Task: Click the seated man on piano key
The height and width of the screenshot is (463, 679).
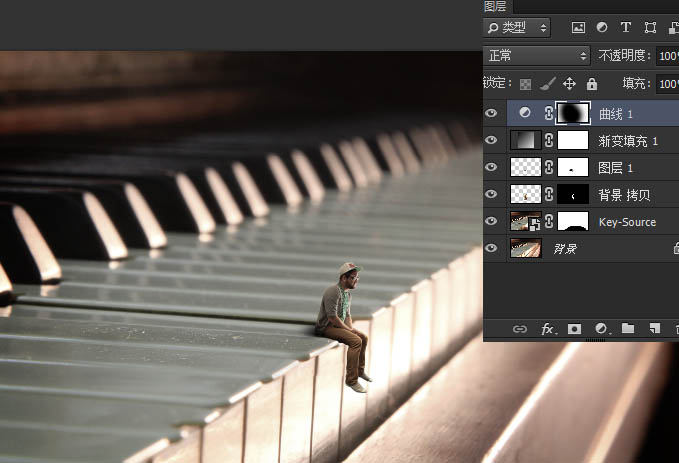Action: (343, 327)
